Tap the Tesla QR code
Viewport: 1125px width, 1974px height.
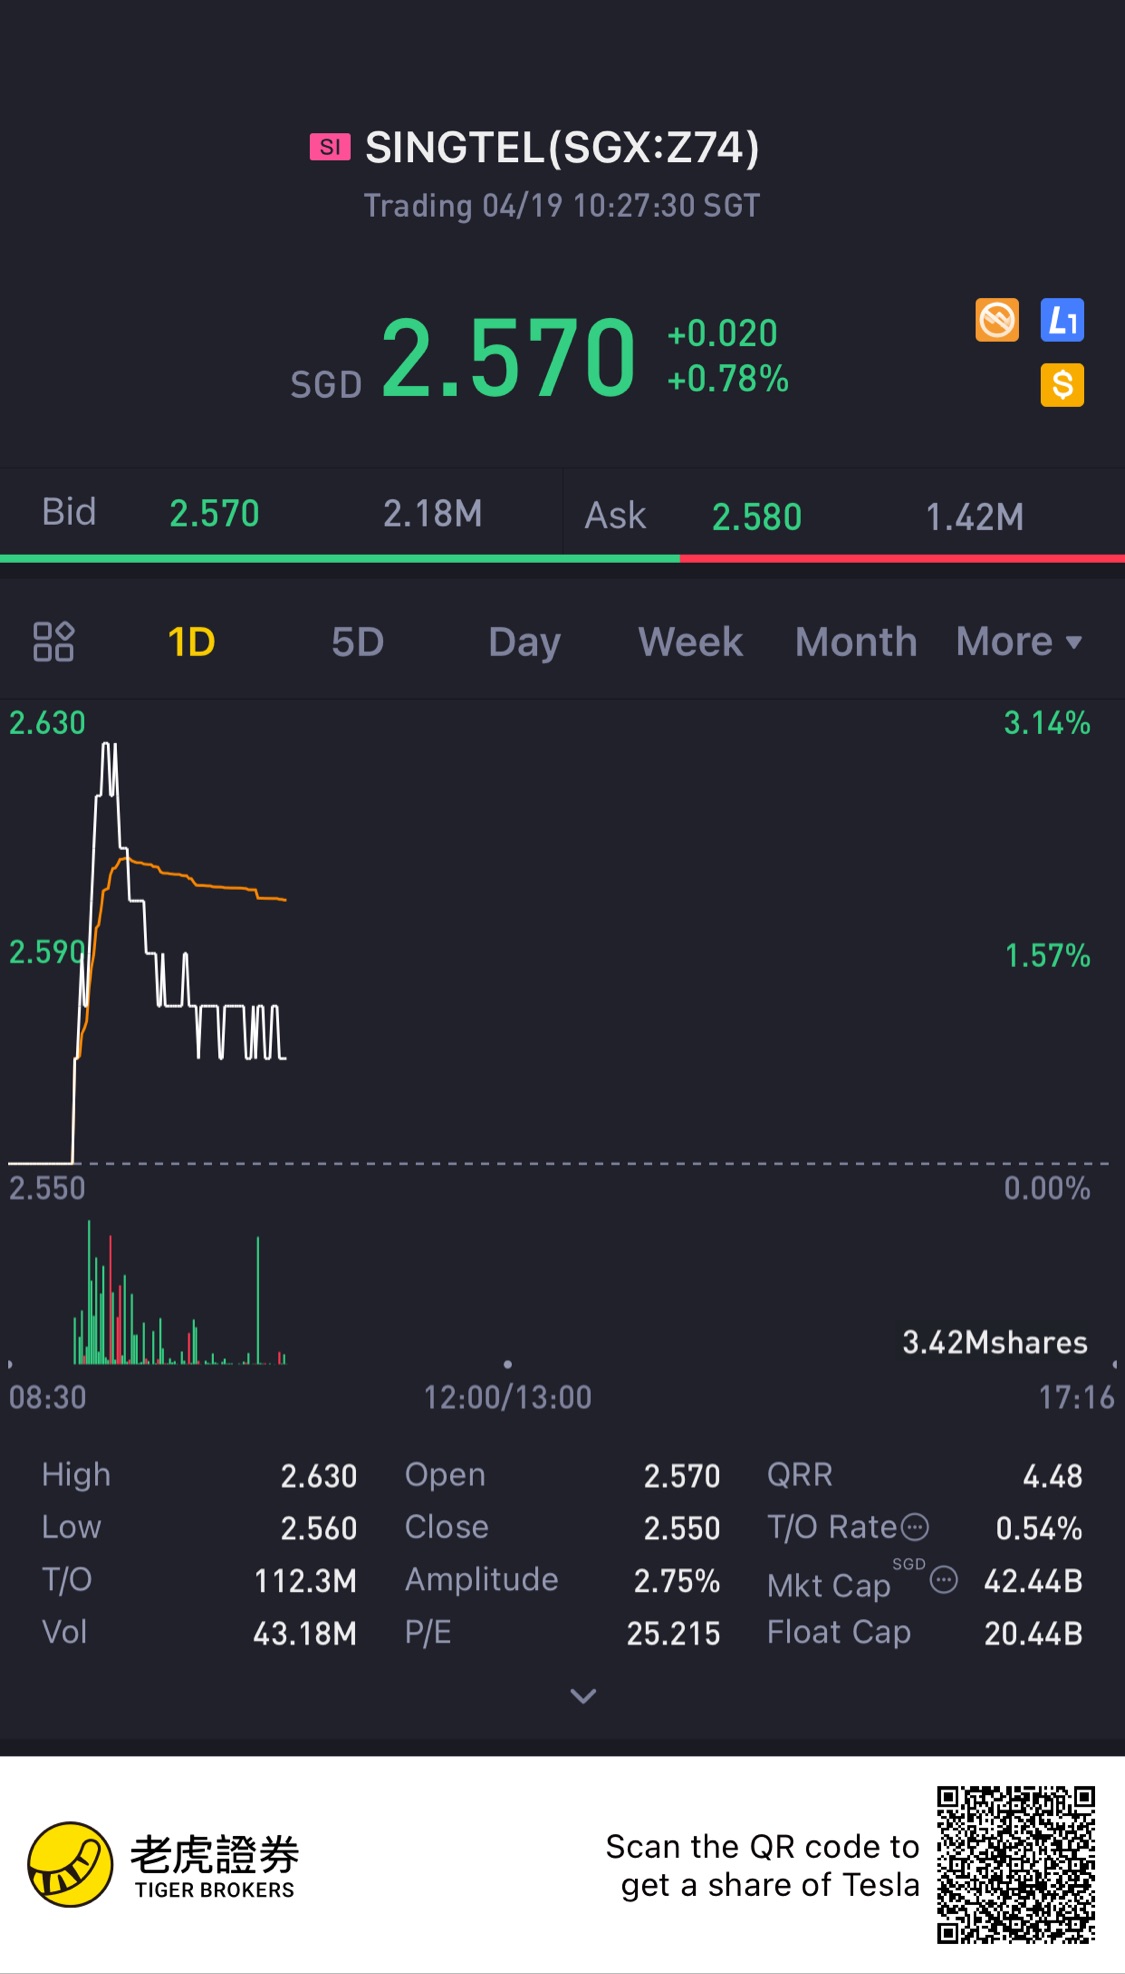[x=1015, y=1865]
